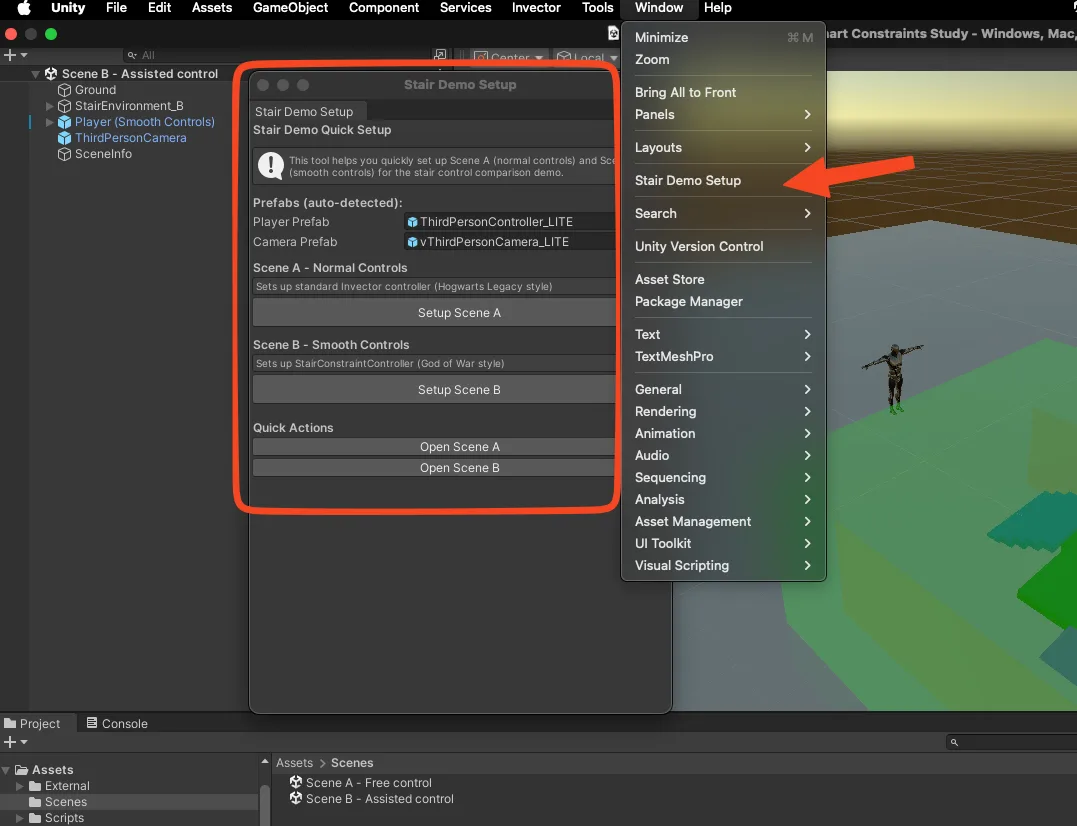The image size is (1077, 826).
Task: Open the Component menu
Action: [x=384, y=8]
